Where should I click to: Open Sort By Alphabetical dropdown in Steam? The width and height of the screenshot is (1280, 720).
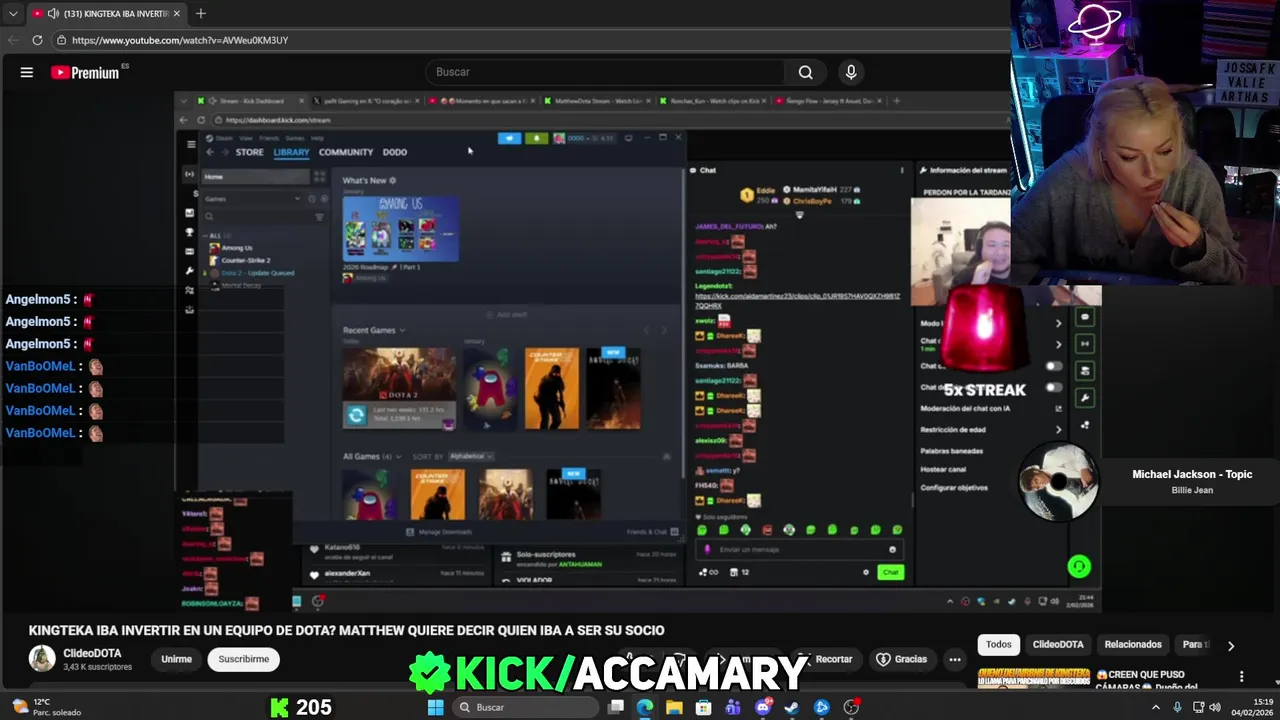[470, 456]
